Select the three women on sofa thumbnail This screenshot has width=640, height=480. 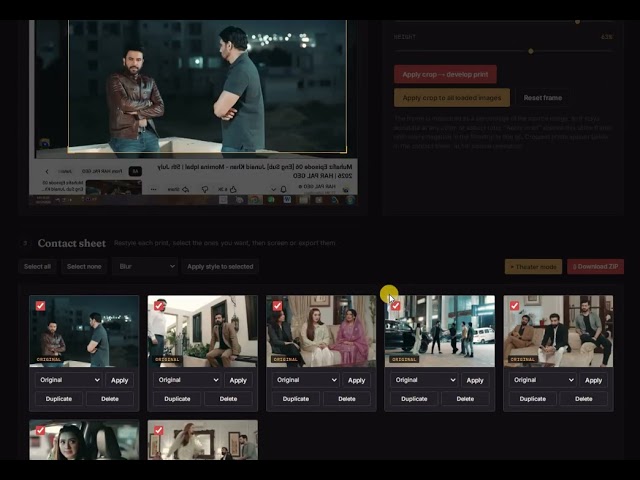coord(321,331)
